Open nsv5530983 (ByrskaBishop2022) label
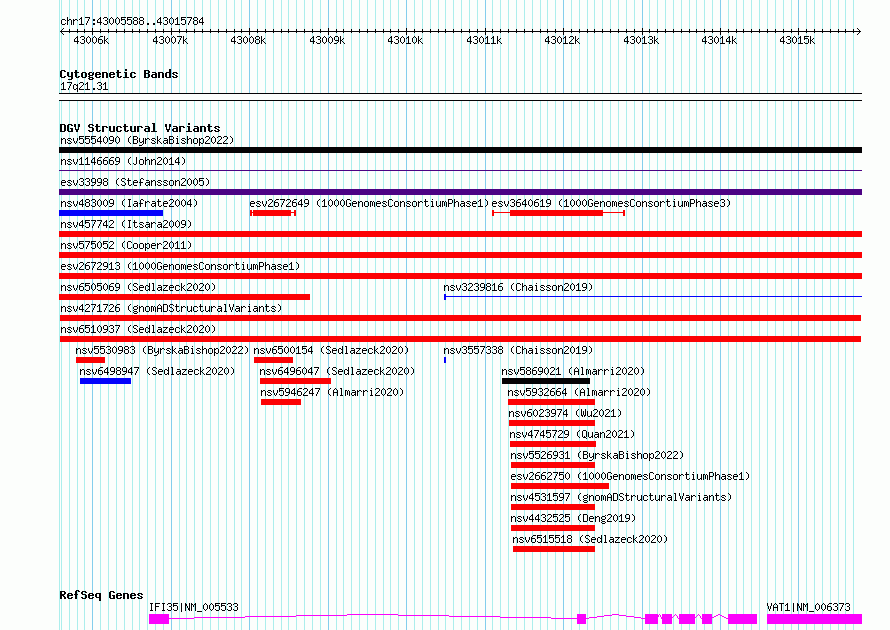The height and width of the screenshot is (630, 890). (162, 350)
